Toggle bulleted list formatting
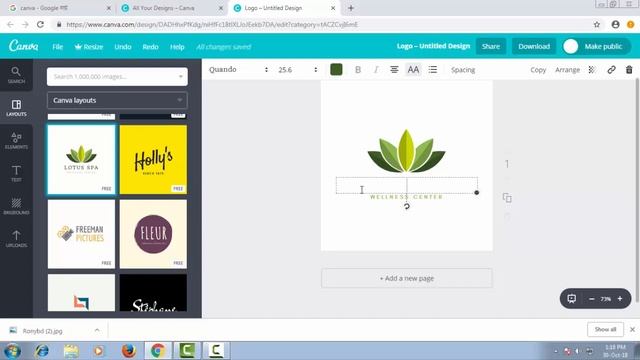The image size is (640, 360). click(x=433, y=70)
